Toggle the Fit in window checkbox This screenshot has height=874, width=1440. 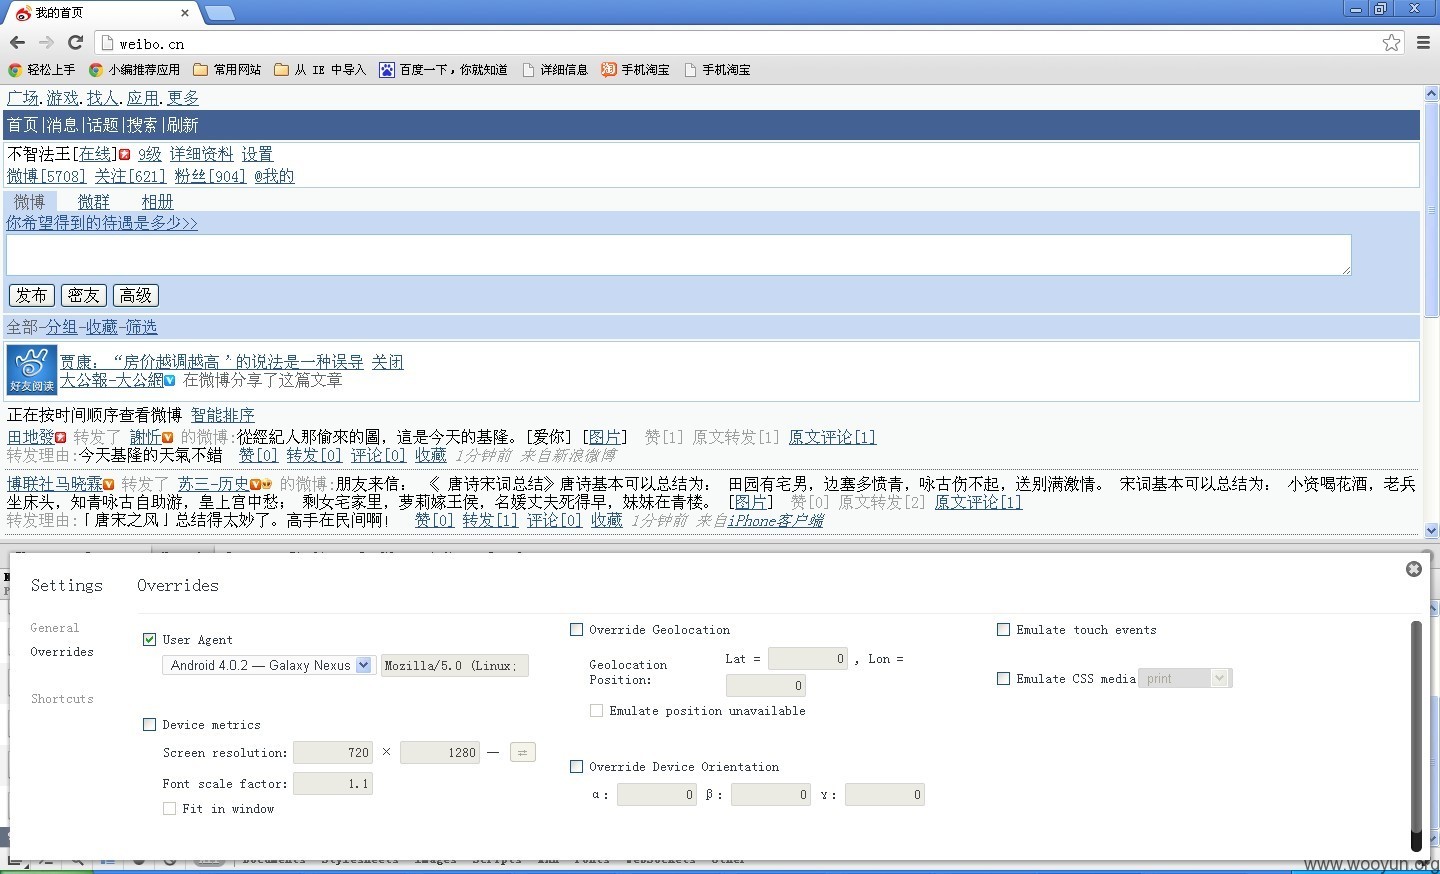170,808
